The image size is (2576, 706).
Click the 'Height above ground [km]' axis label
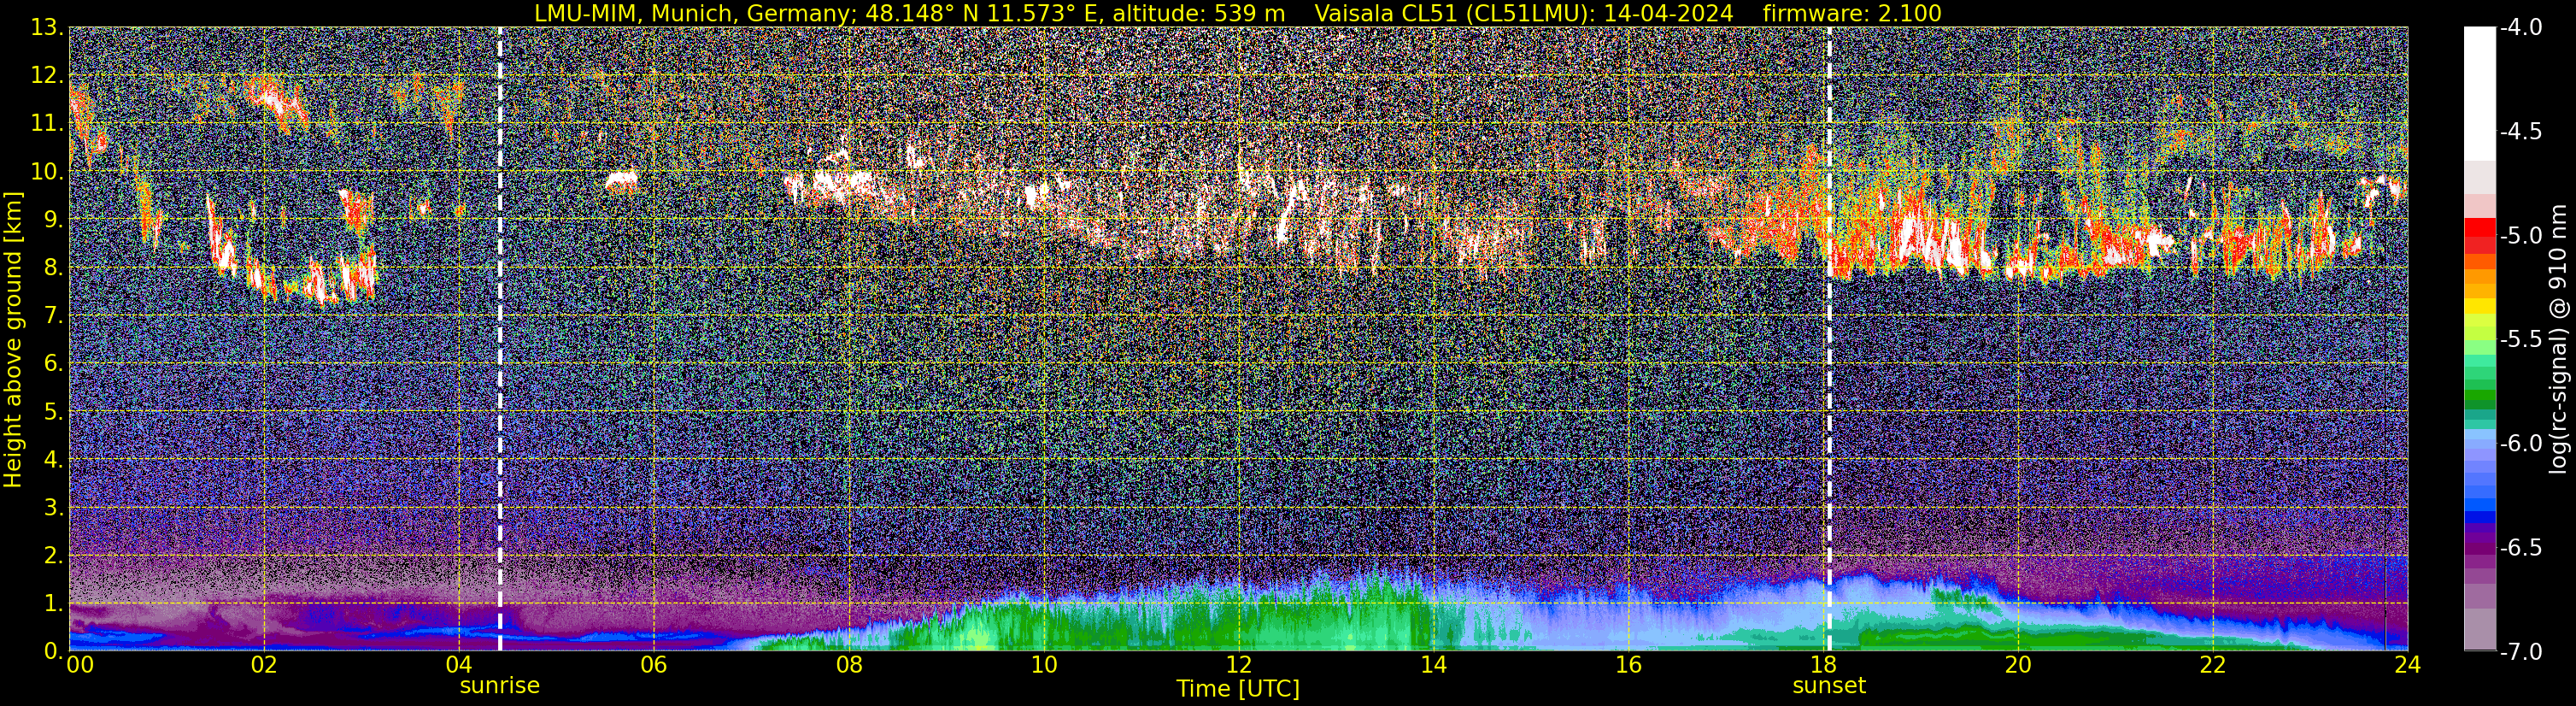click(13, 339)
